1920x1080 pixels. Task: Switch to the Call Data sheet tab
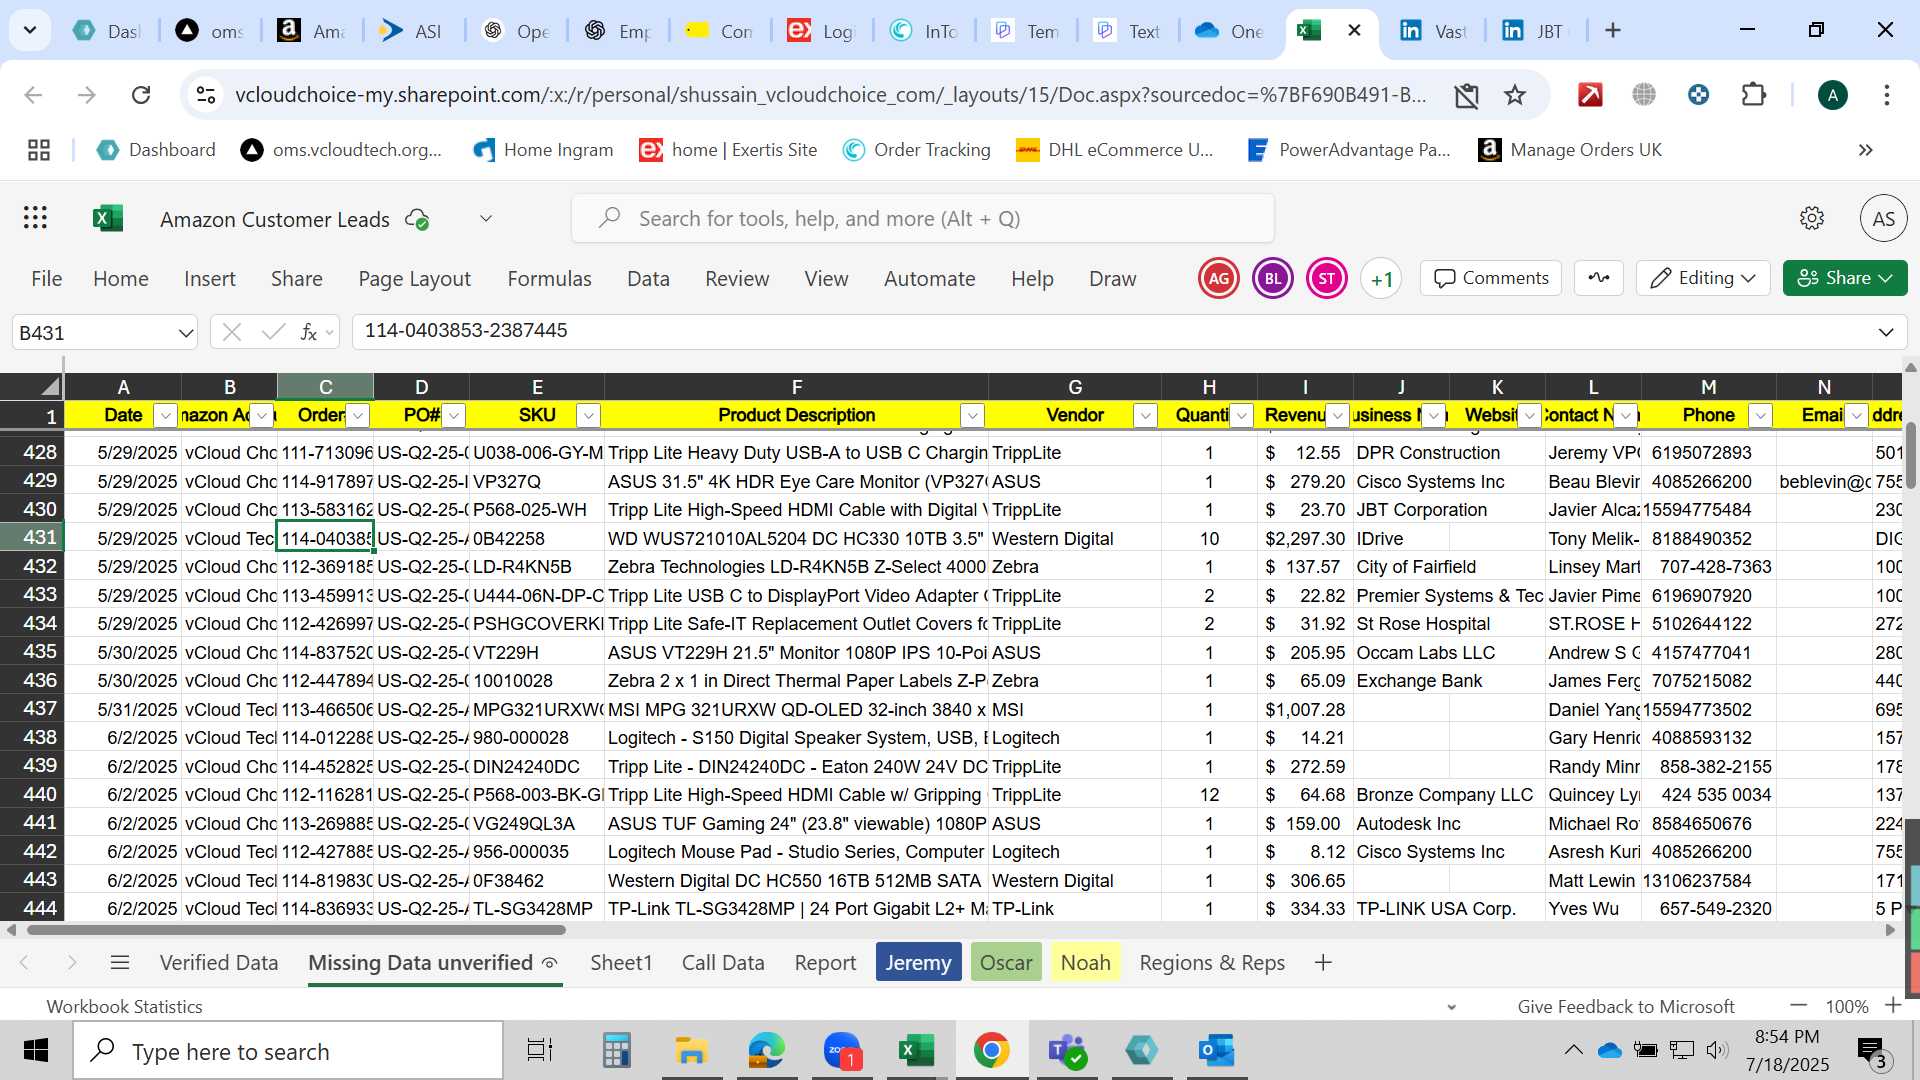723,963
